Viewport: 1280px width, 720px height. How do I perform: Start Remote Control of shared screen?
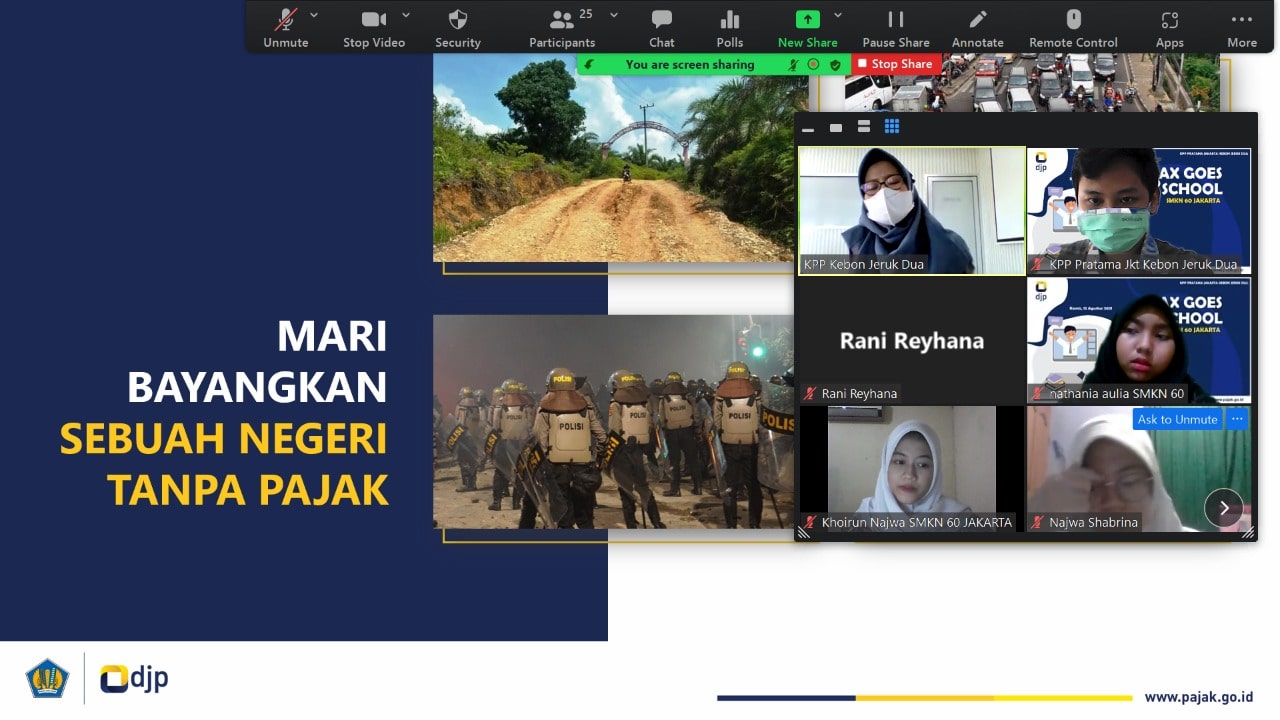[x=1073, y=27]
